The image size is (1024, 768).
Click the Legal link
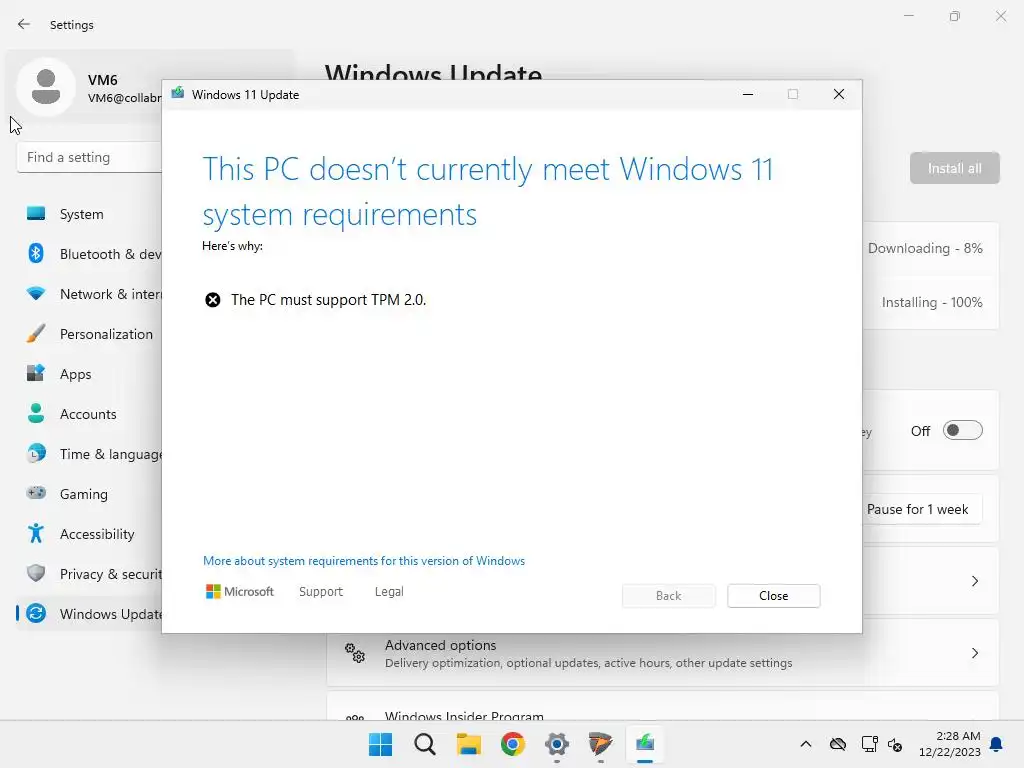point(389,591)
